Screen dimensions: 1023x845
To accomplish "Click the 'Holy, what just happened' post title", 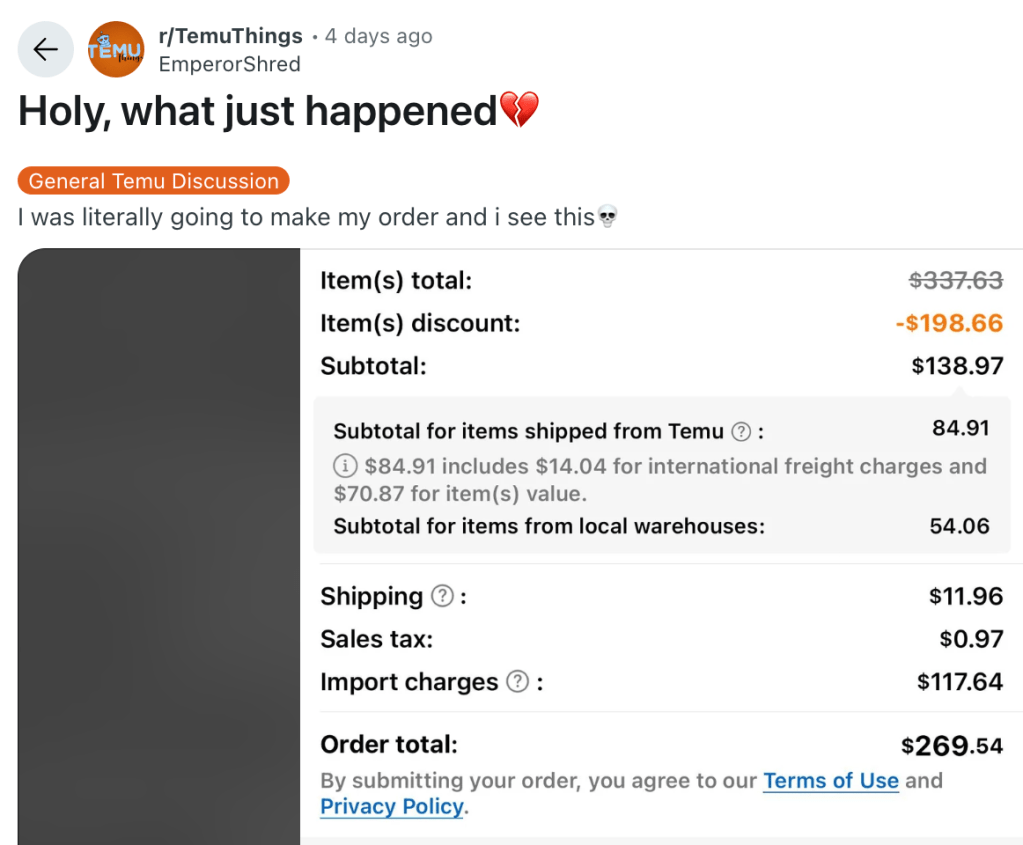I will click(x=258, y=111).
